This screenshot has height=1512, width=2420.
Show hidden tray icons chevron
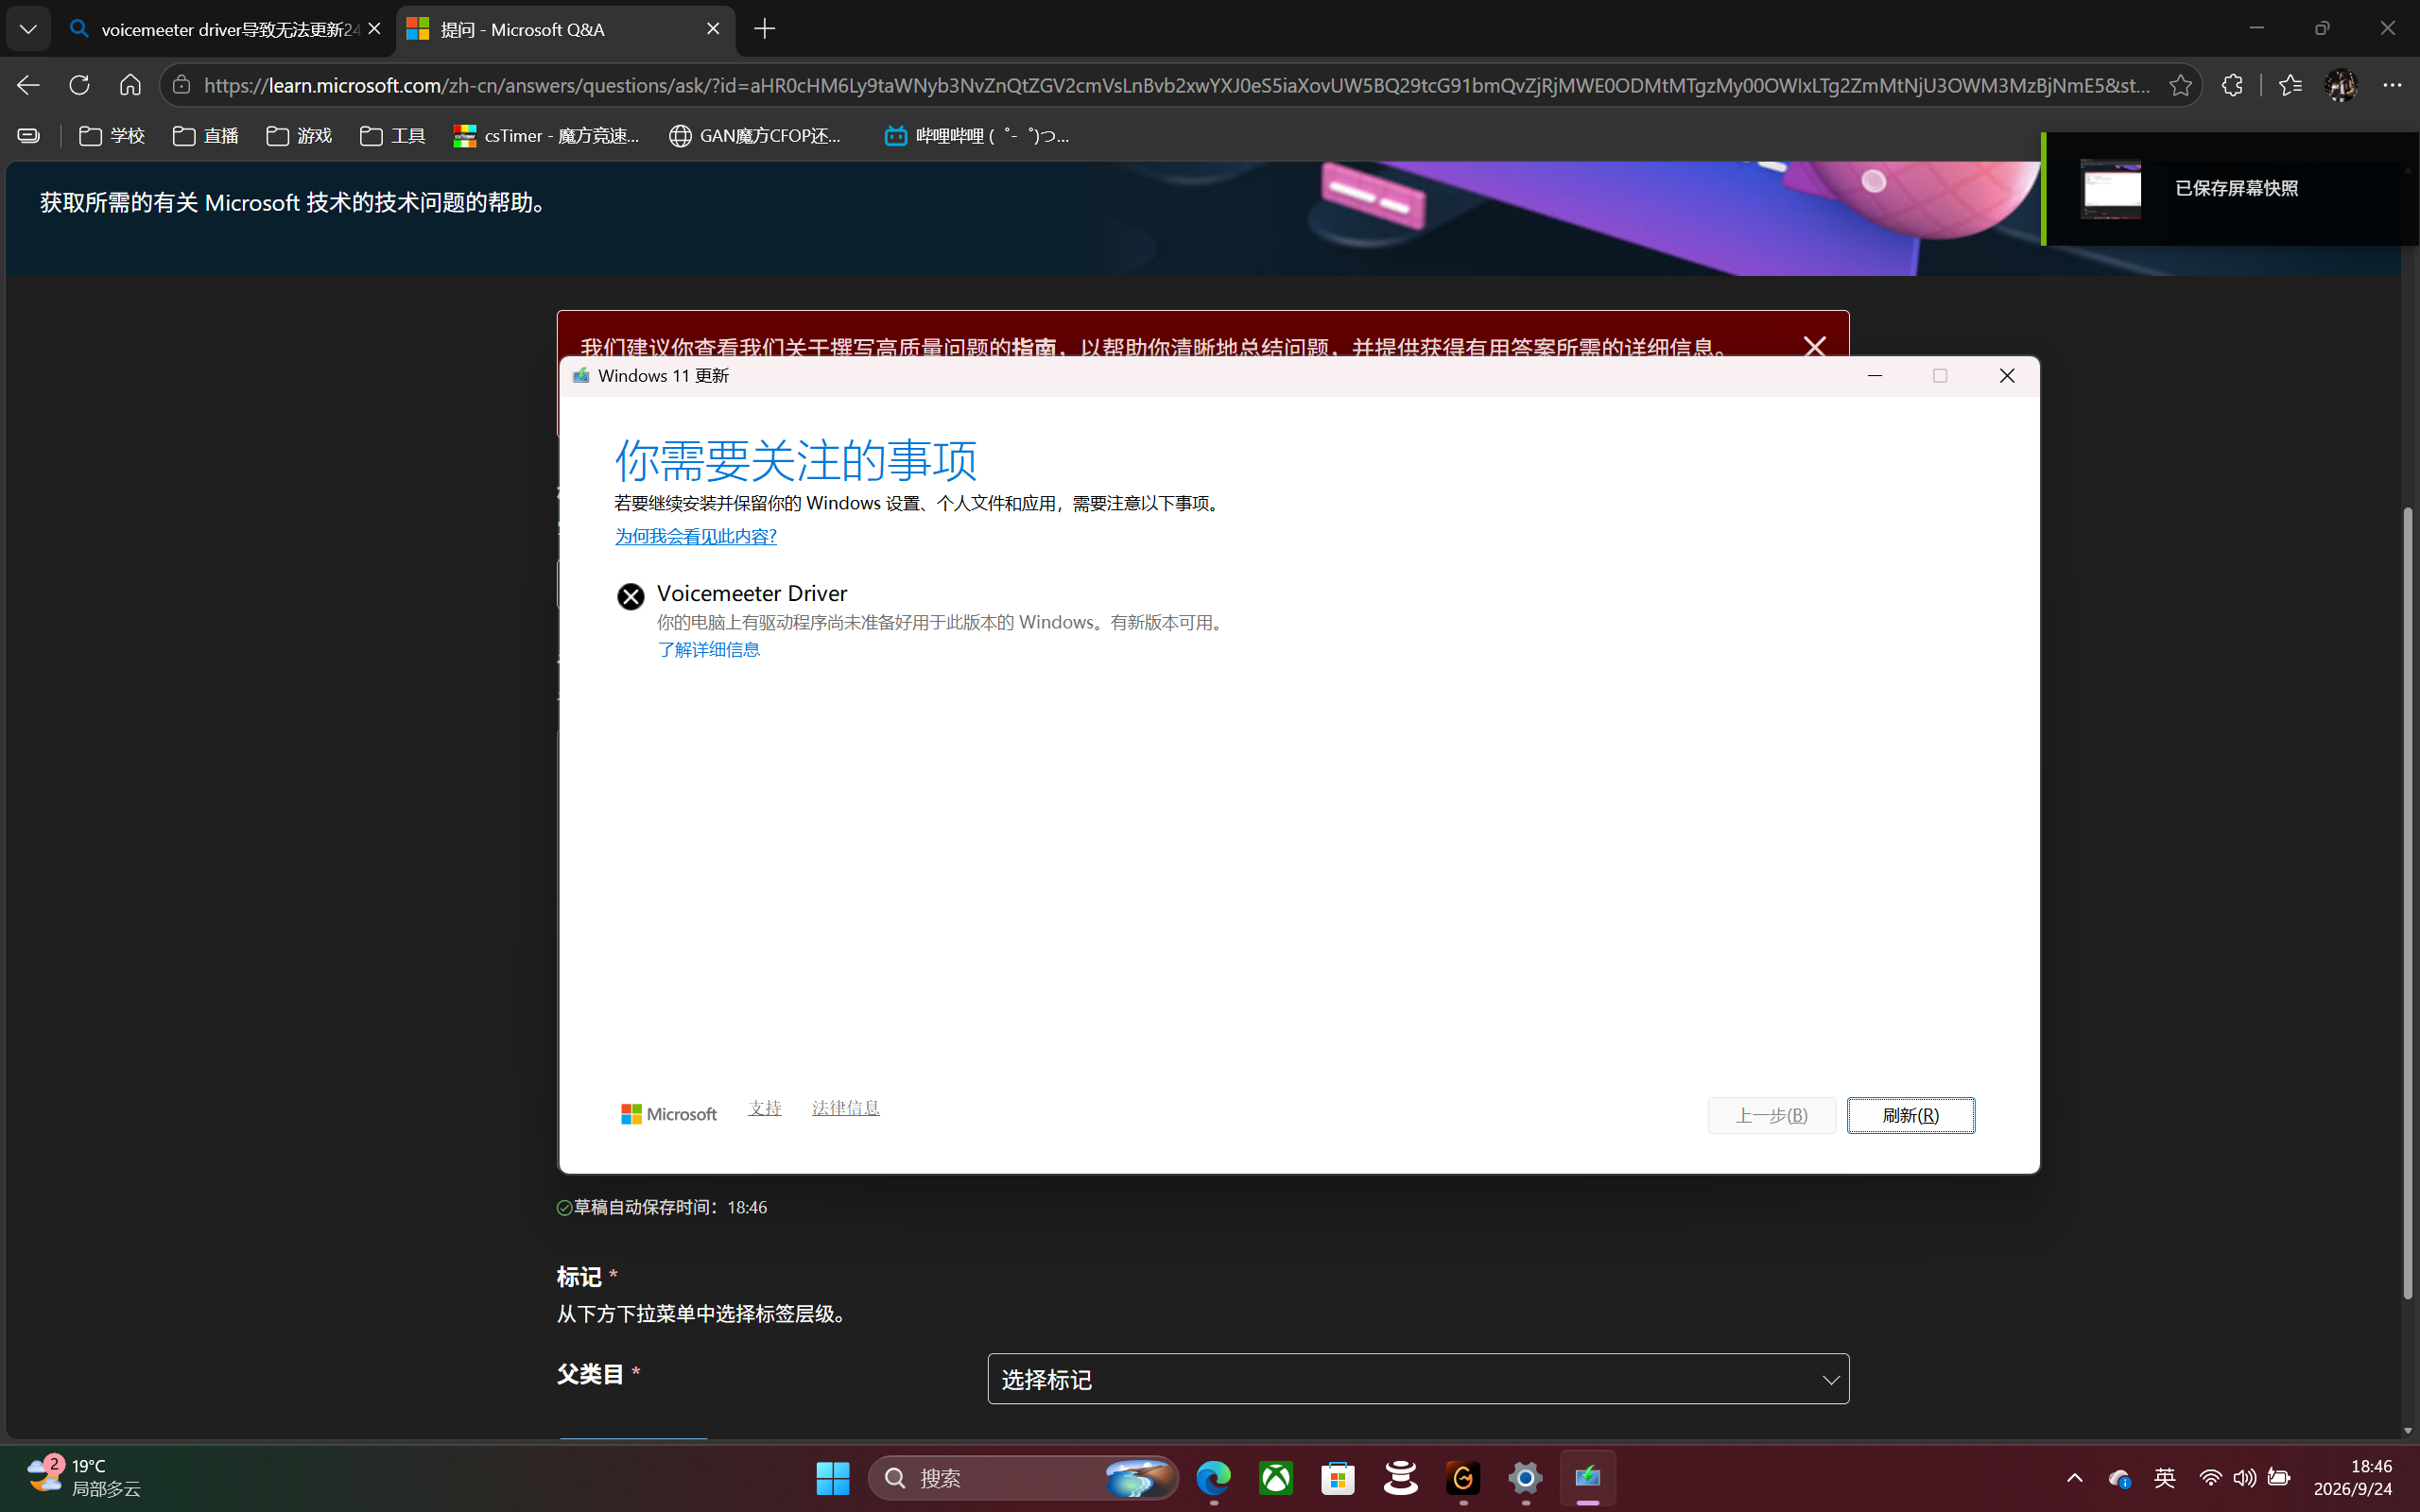pyautogui.click(x=2075, y=1478)
